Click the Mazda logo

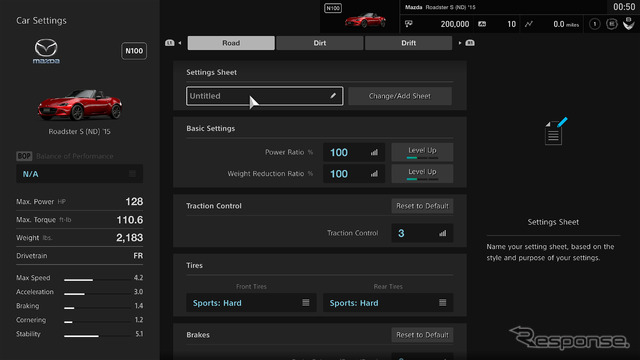(46, 51)
